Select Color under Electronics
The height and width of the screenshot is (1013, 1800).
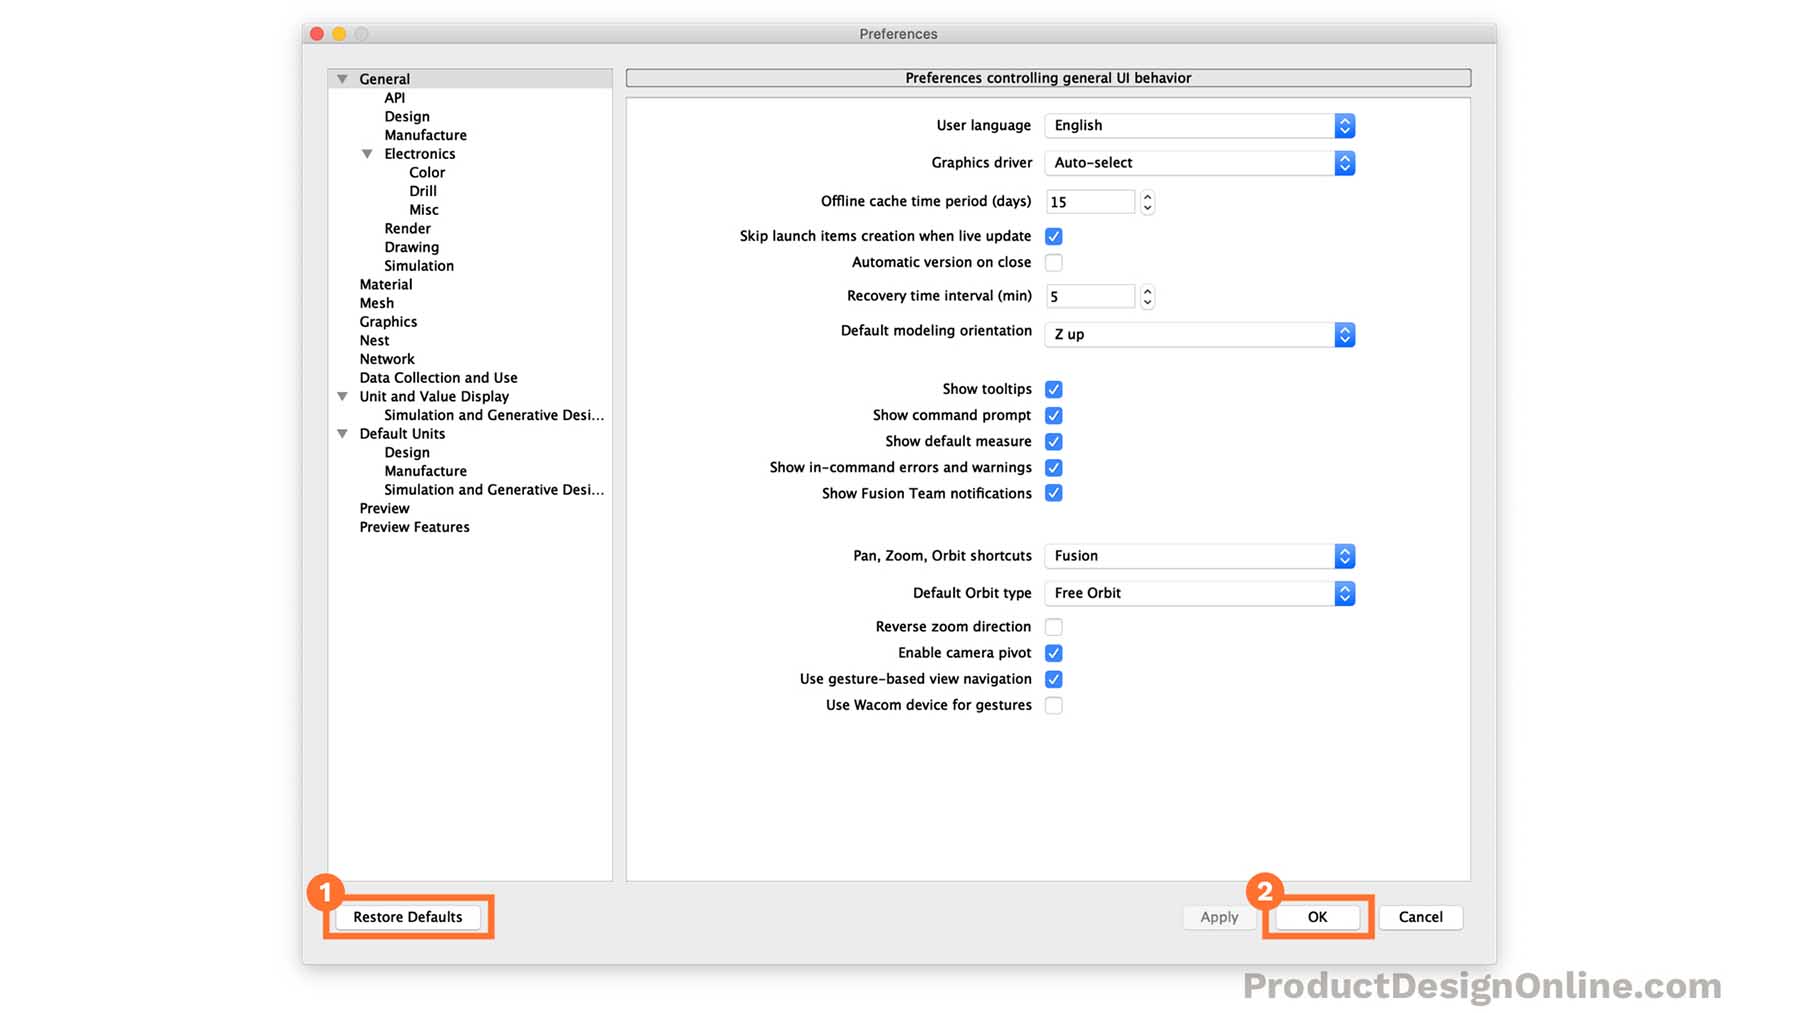pos(427,173)
